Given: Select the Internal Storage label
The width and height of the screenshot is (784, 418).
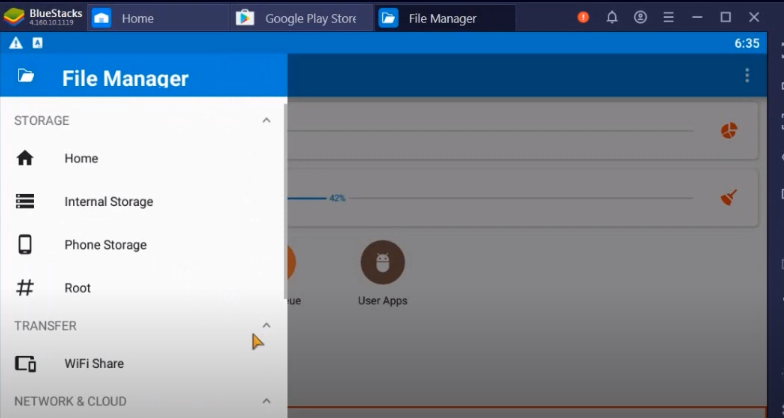Looking at the screenshot, I should tap(109, 202).
